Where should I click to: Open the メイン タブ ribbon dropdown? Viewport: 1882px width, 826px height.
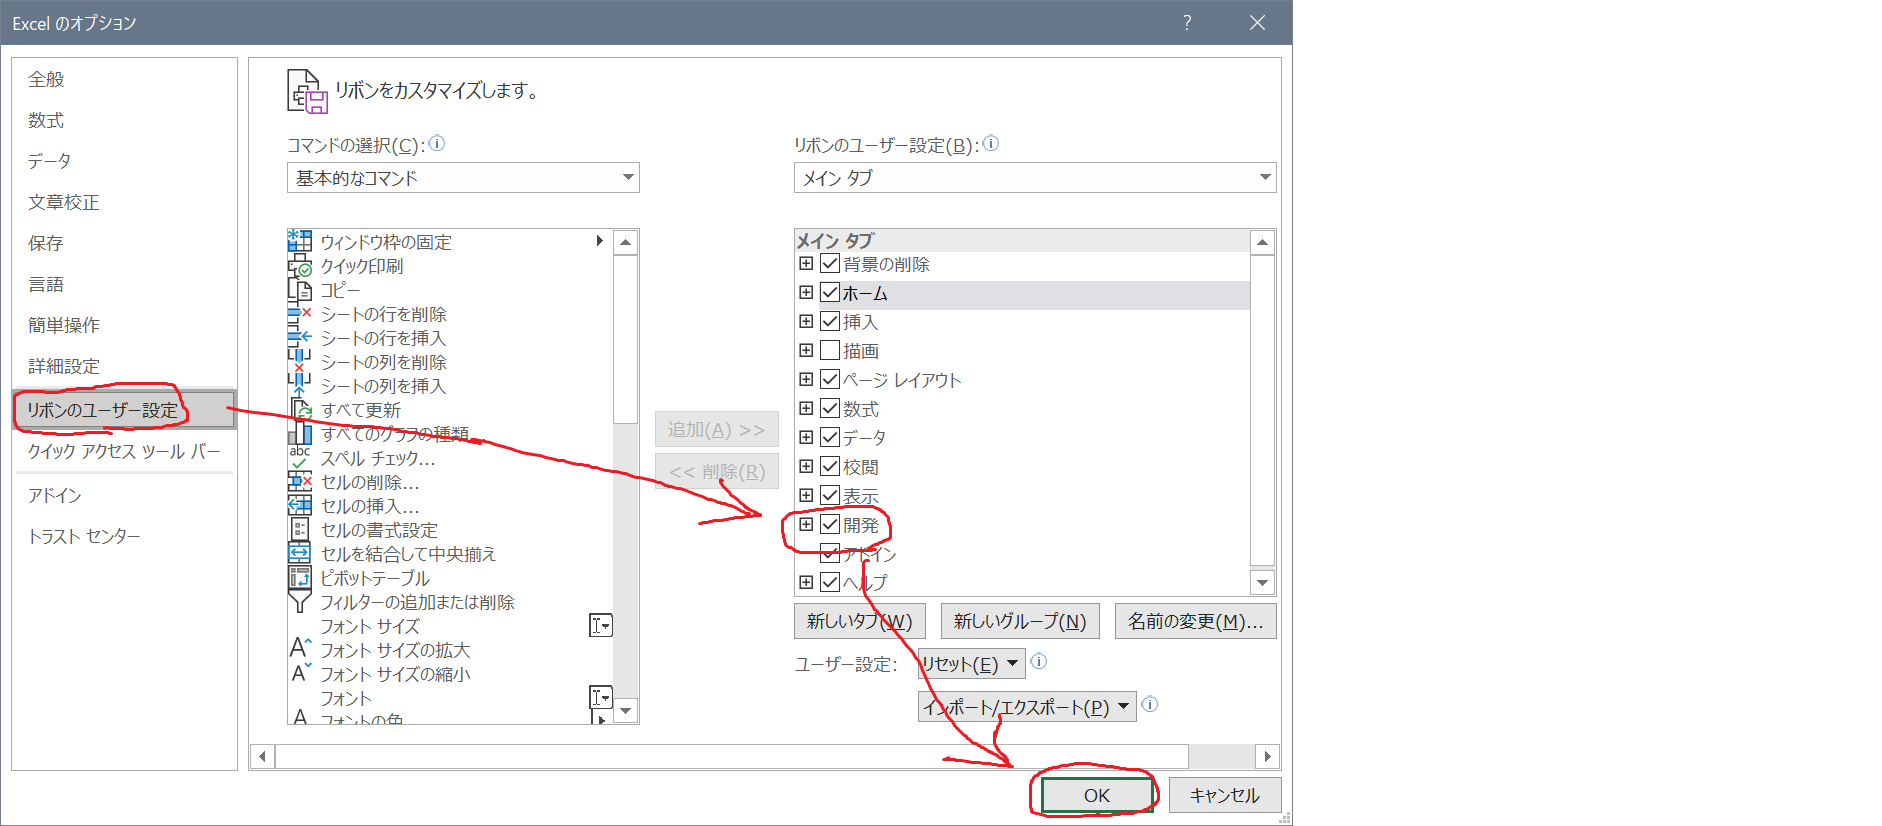(1035, 178)
